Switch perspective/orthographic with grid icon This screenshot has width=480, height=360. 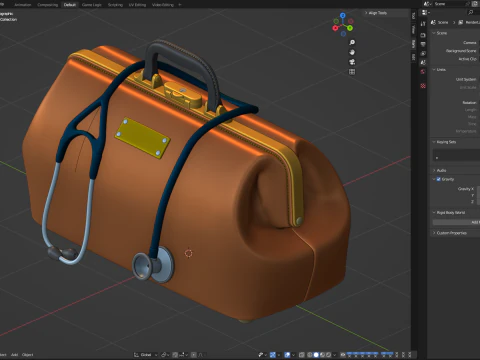click(x=352, y=72)
